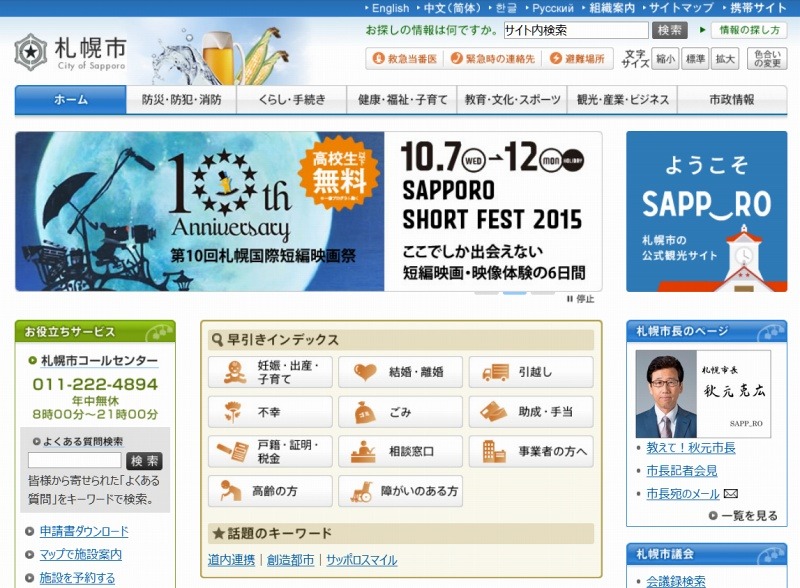Open the 市長宛のメール link

pyautogui.click(x=683, y=494)
